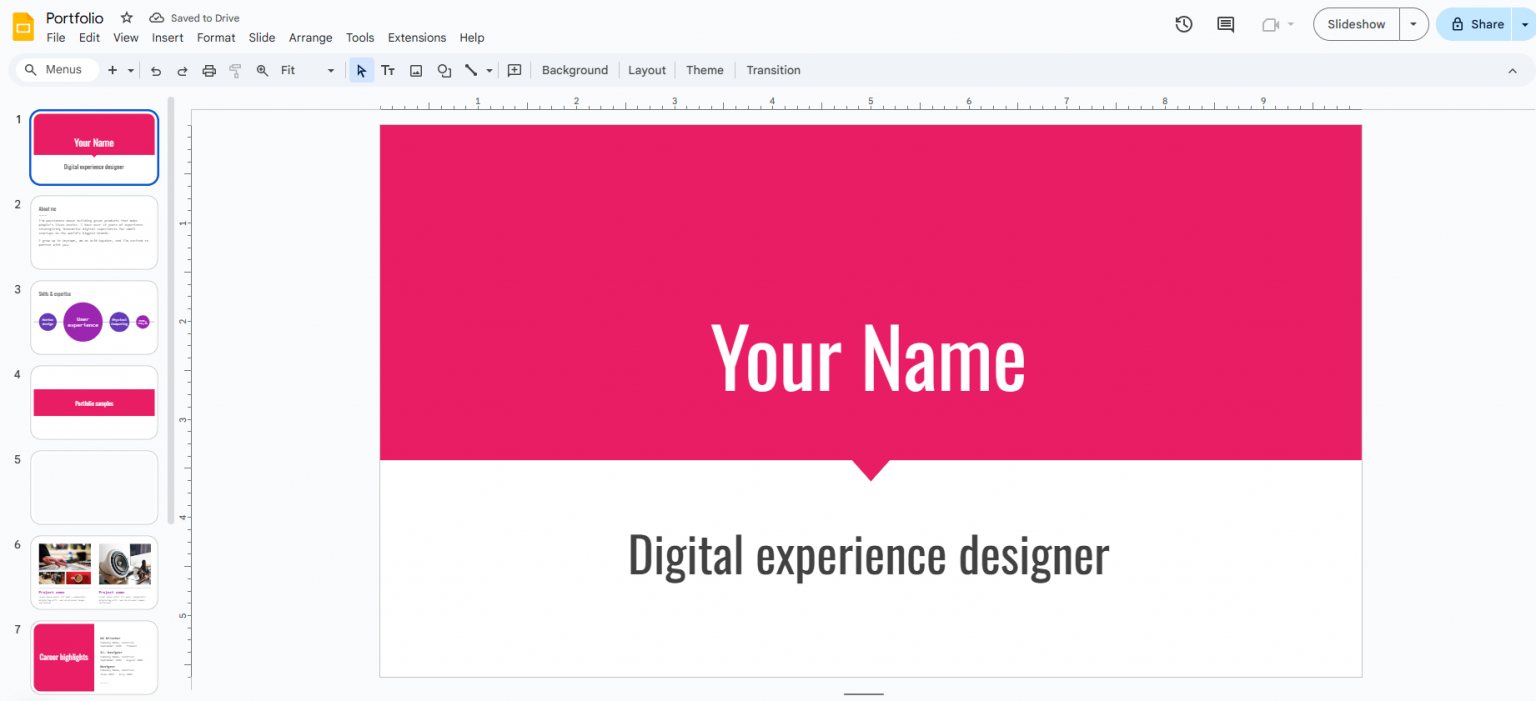
Task: Open the Fit zoom level dropdown
Action: click(x=330, y=70)
